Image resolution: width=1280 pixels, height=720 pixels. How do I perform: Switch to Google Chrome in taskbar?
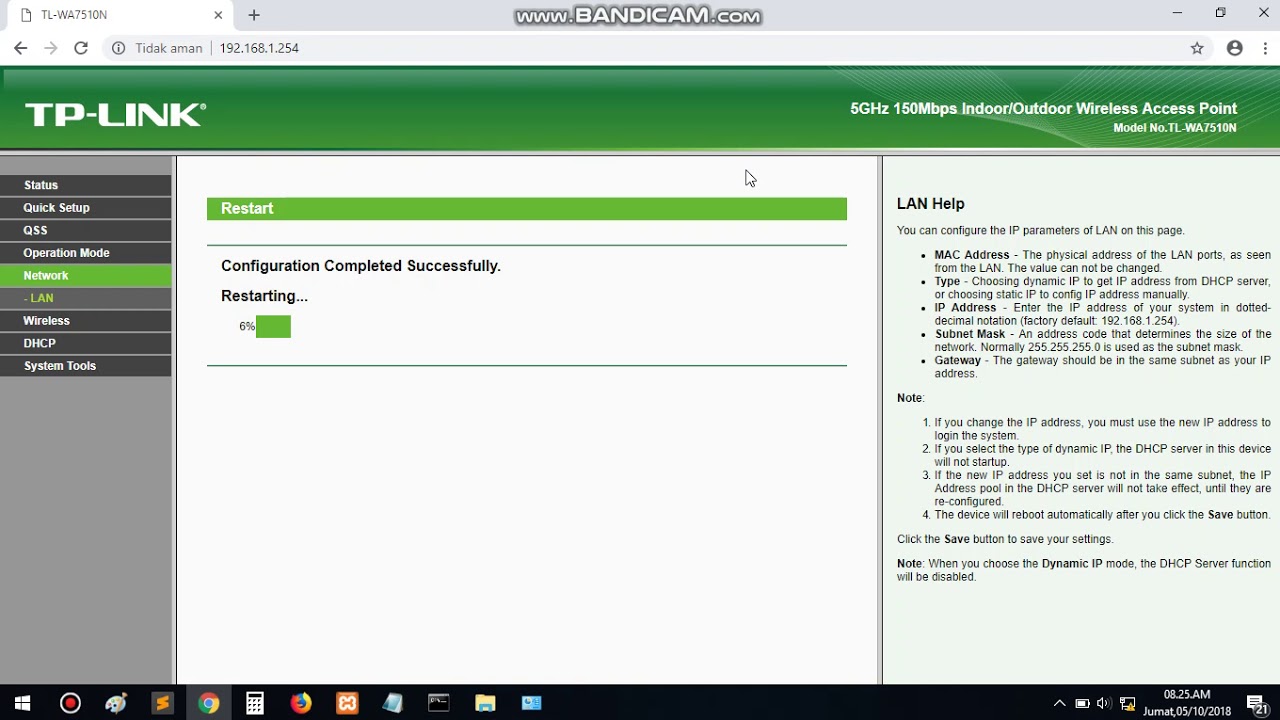click(x=208, y=703)
